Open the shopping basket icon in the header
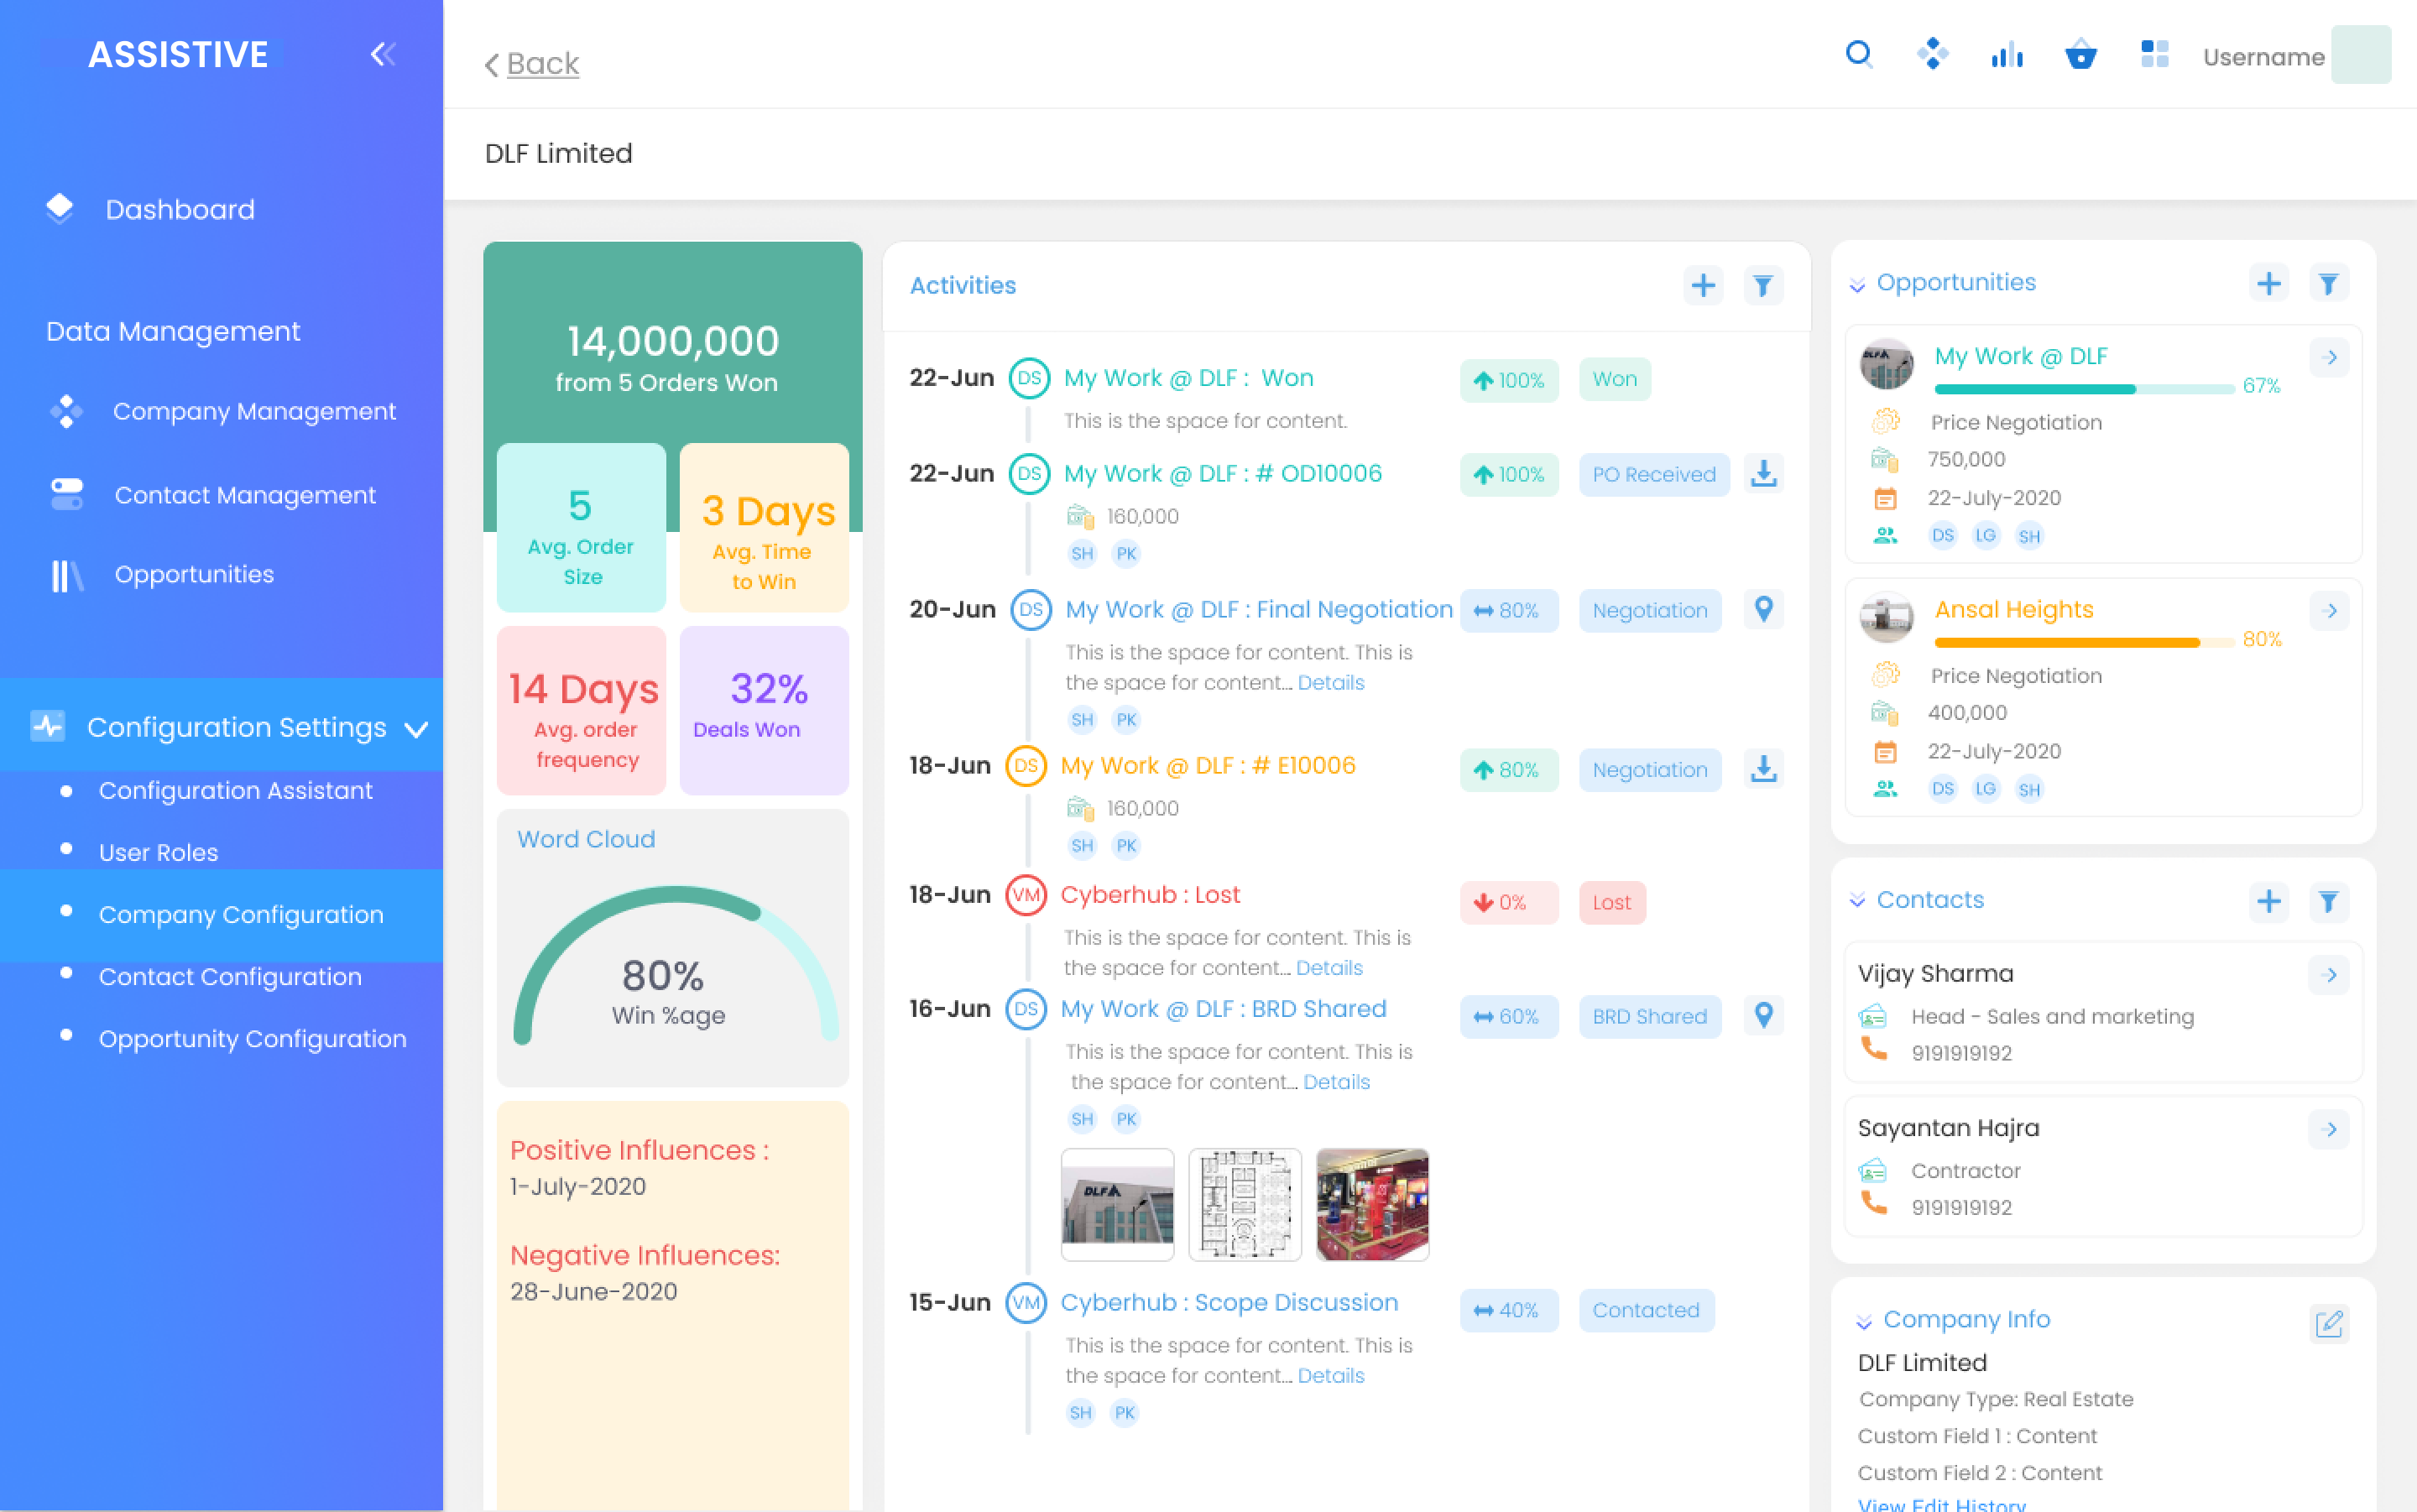This screenshot has height=1512, width=2417. (2081, 55)
